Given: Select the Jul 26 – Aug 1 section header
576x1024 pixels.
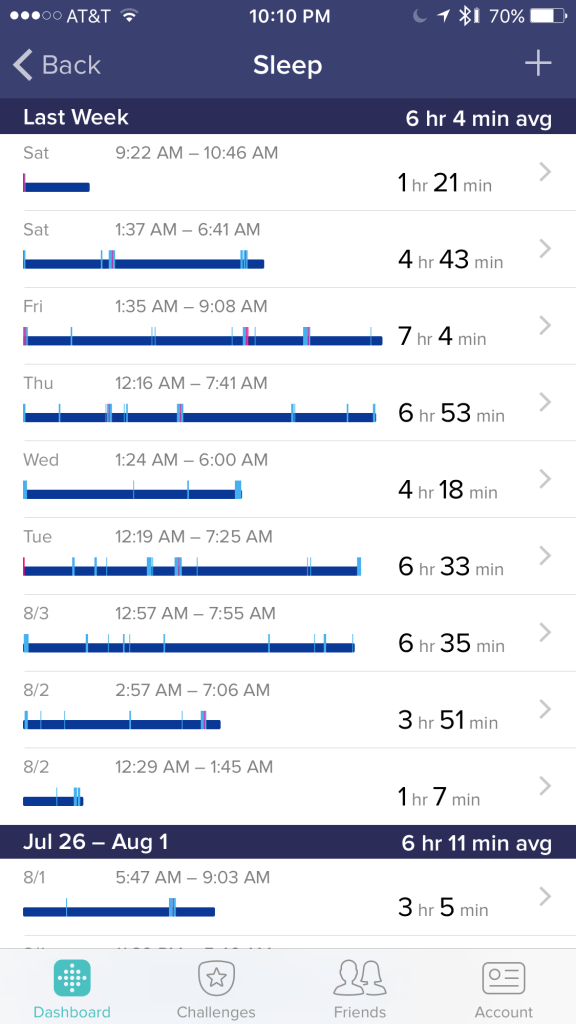Looking at the screenshot, I should [x=288, y=842].
